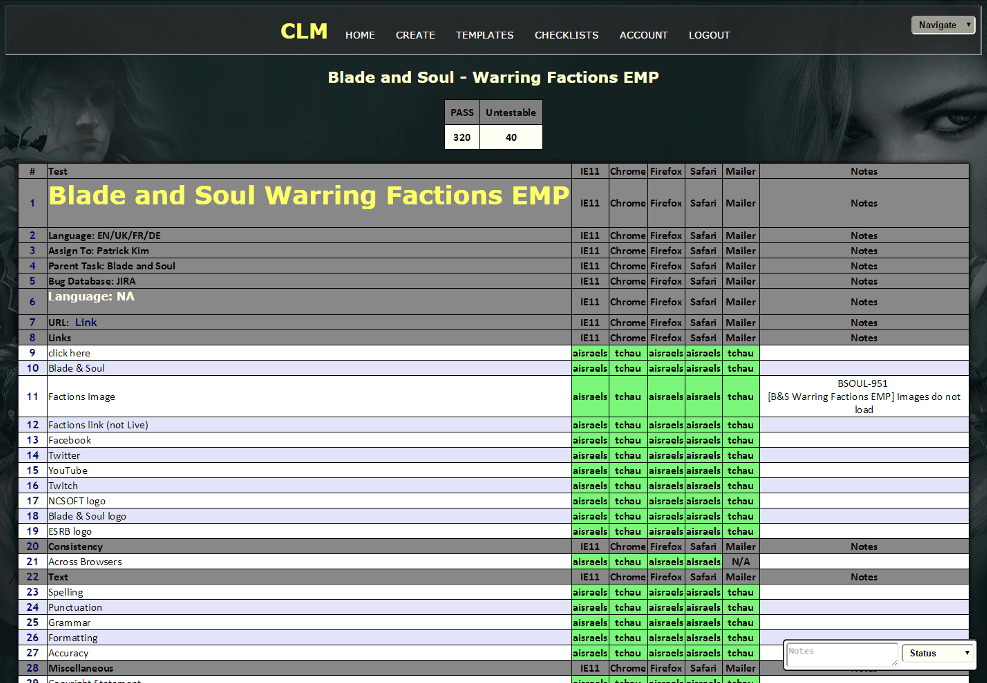Open the TEMPLATES page

(x=485, y=35)
